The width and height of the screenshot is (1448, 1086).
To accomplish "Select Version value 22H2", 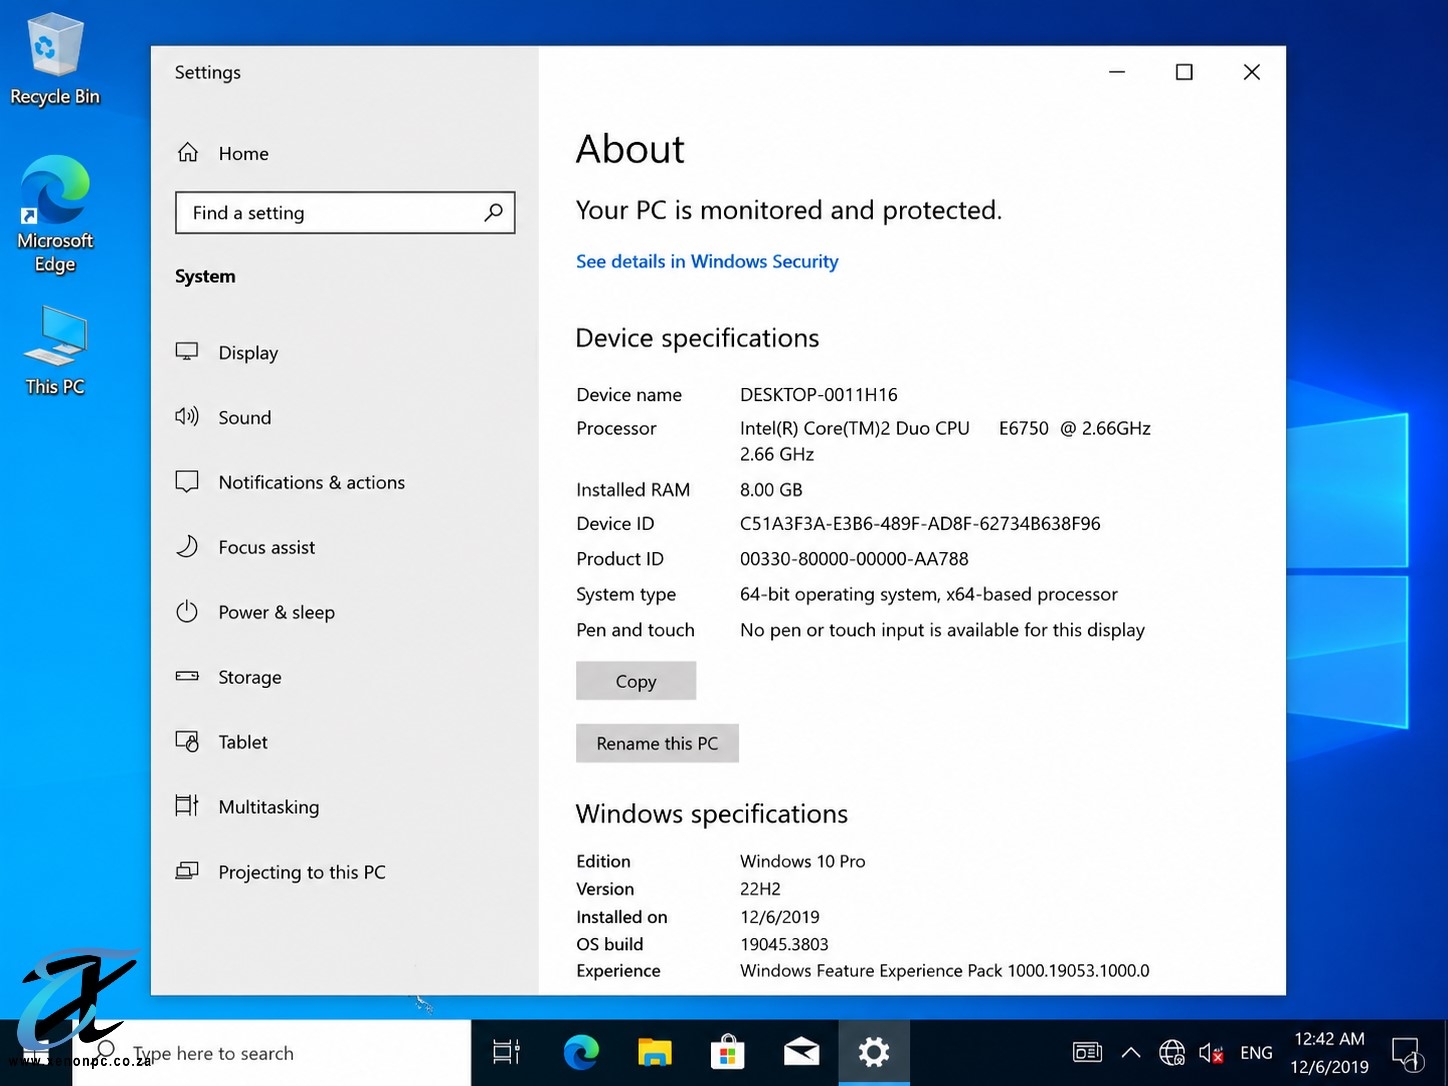I will point(760,889).
